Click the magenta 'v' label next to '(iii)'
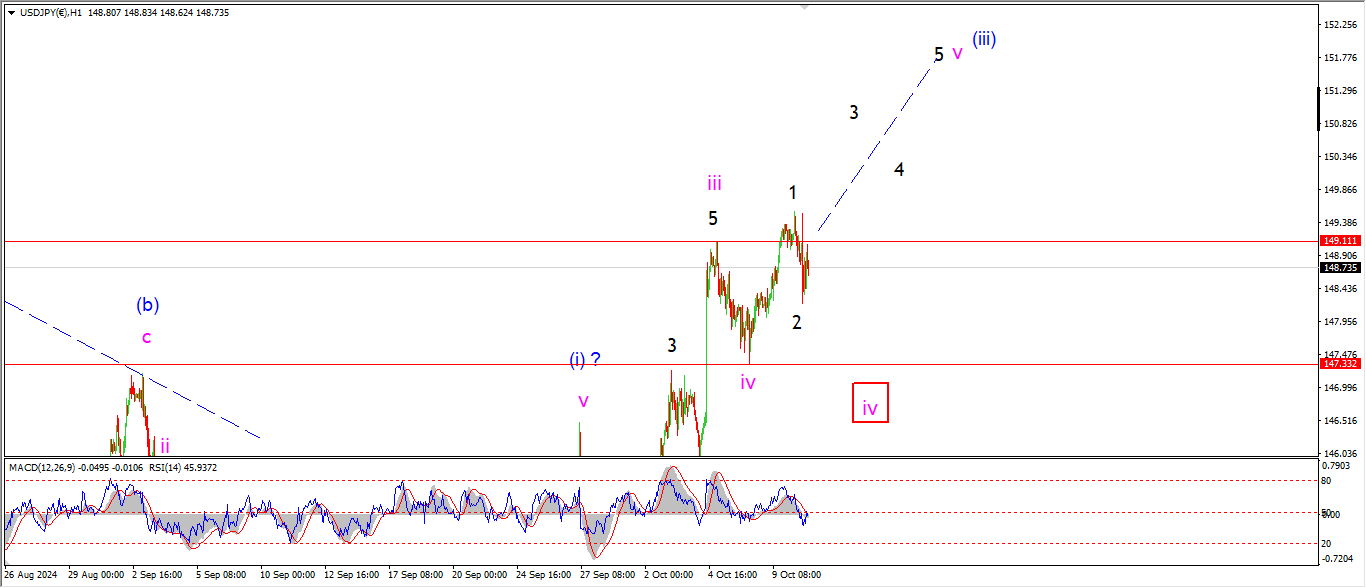The width and height of the screenshot is (1366, 588). 957,54
